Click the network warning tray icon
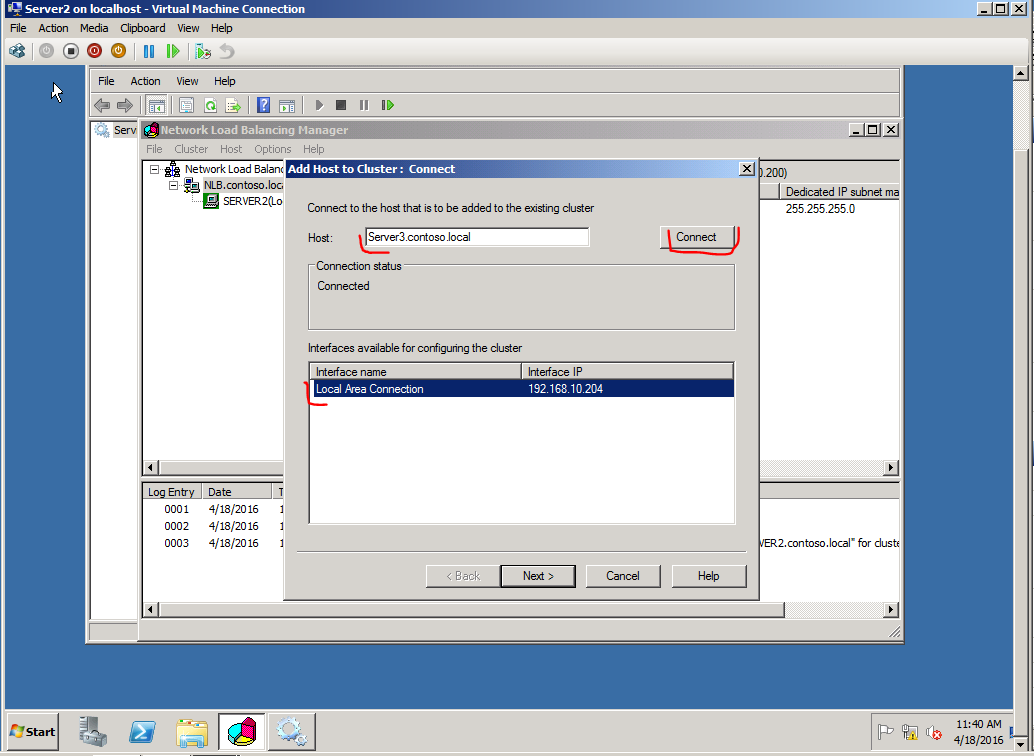This screenshot has width=1034, height=756. (x=910, y=732)
